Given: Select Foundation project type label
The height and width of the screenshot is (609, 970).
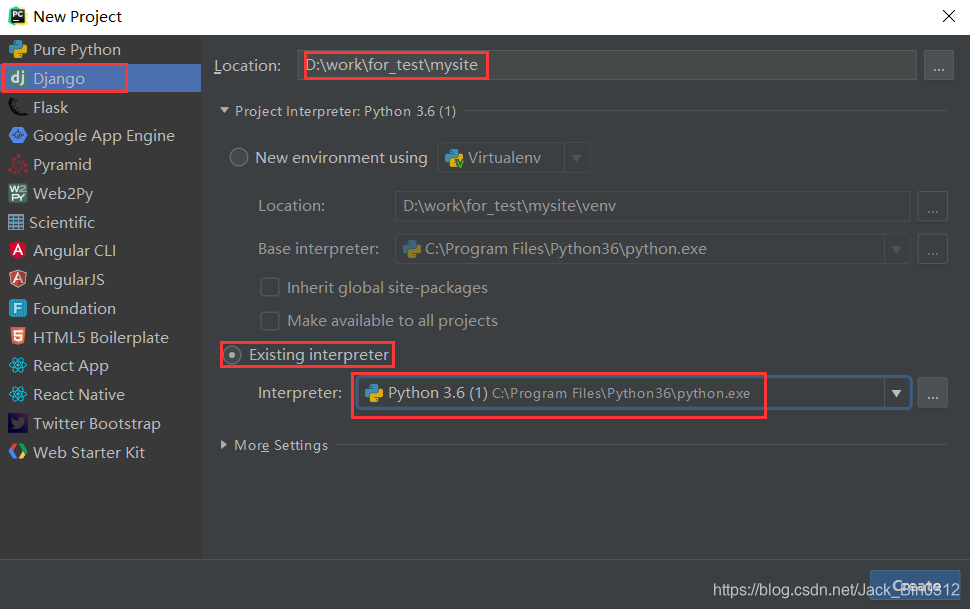Looking at the screenshot, I should coord(74,308).
